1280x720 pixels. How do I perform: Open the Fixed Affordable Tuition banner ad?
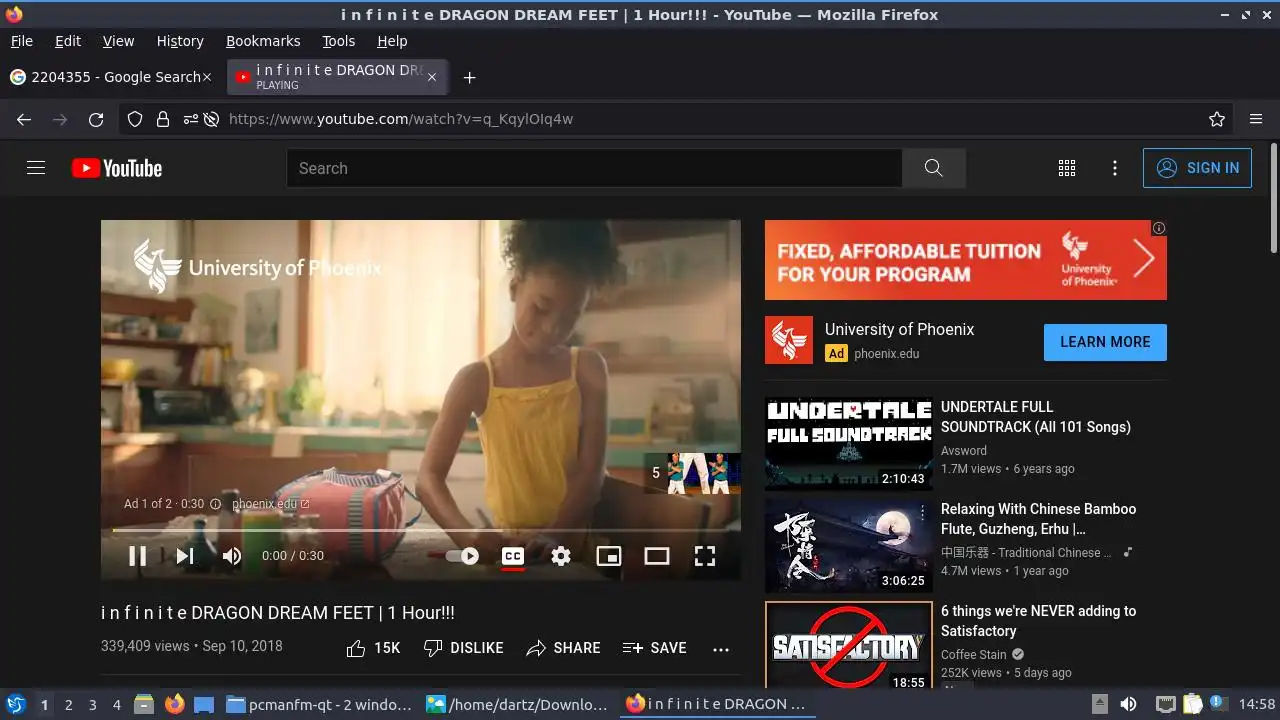coord(966,260)
